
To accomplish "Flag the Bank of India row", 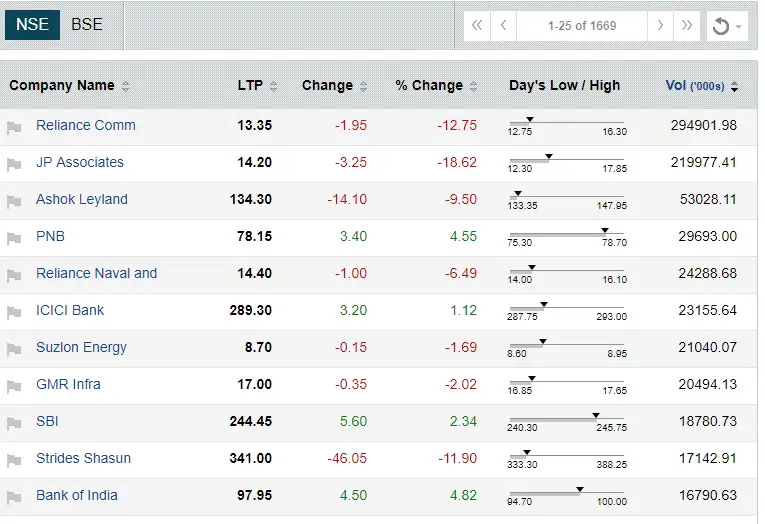I will tap(14, 498).
